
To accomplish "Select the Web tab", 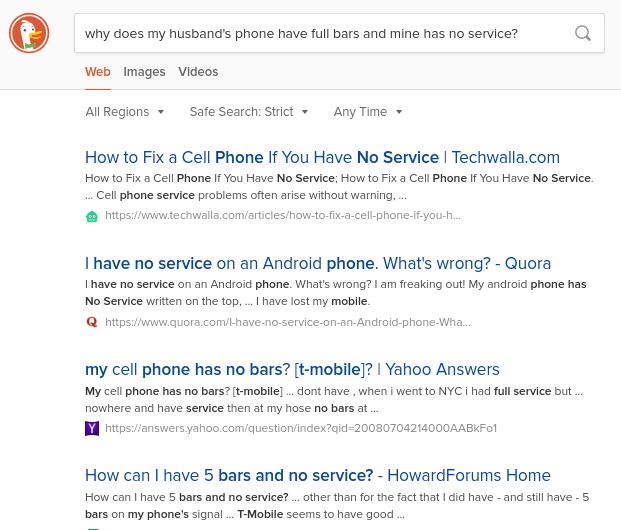I will pos(97,72).
